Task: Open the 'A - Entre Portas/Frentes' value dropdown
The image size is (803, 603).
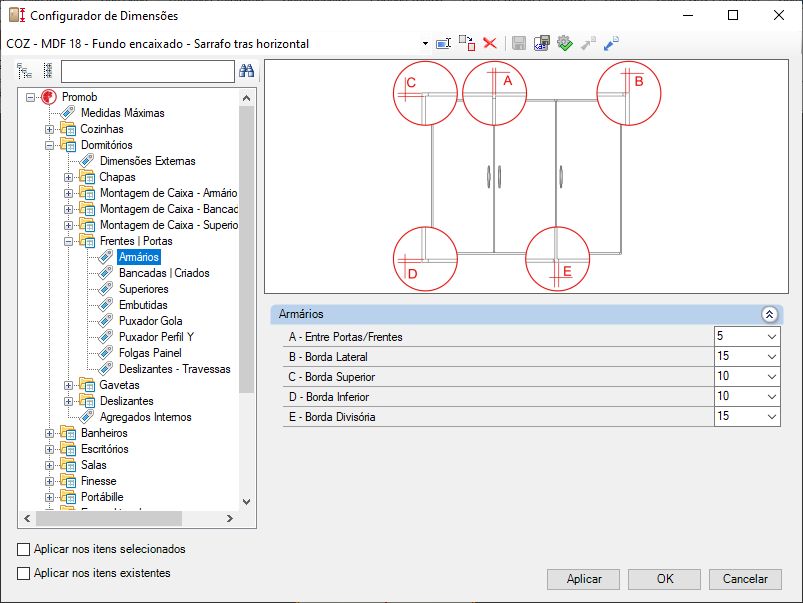Action: point(771,337)
